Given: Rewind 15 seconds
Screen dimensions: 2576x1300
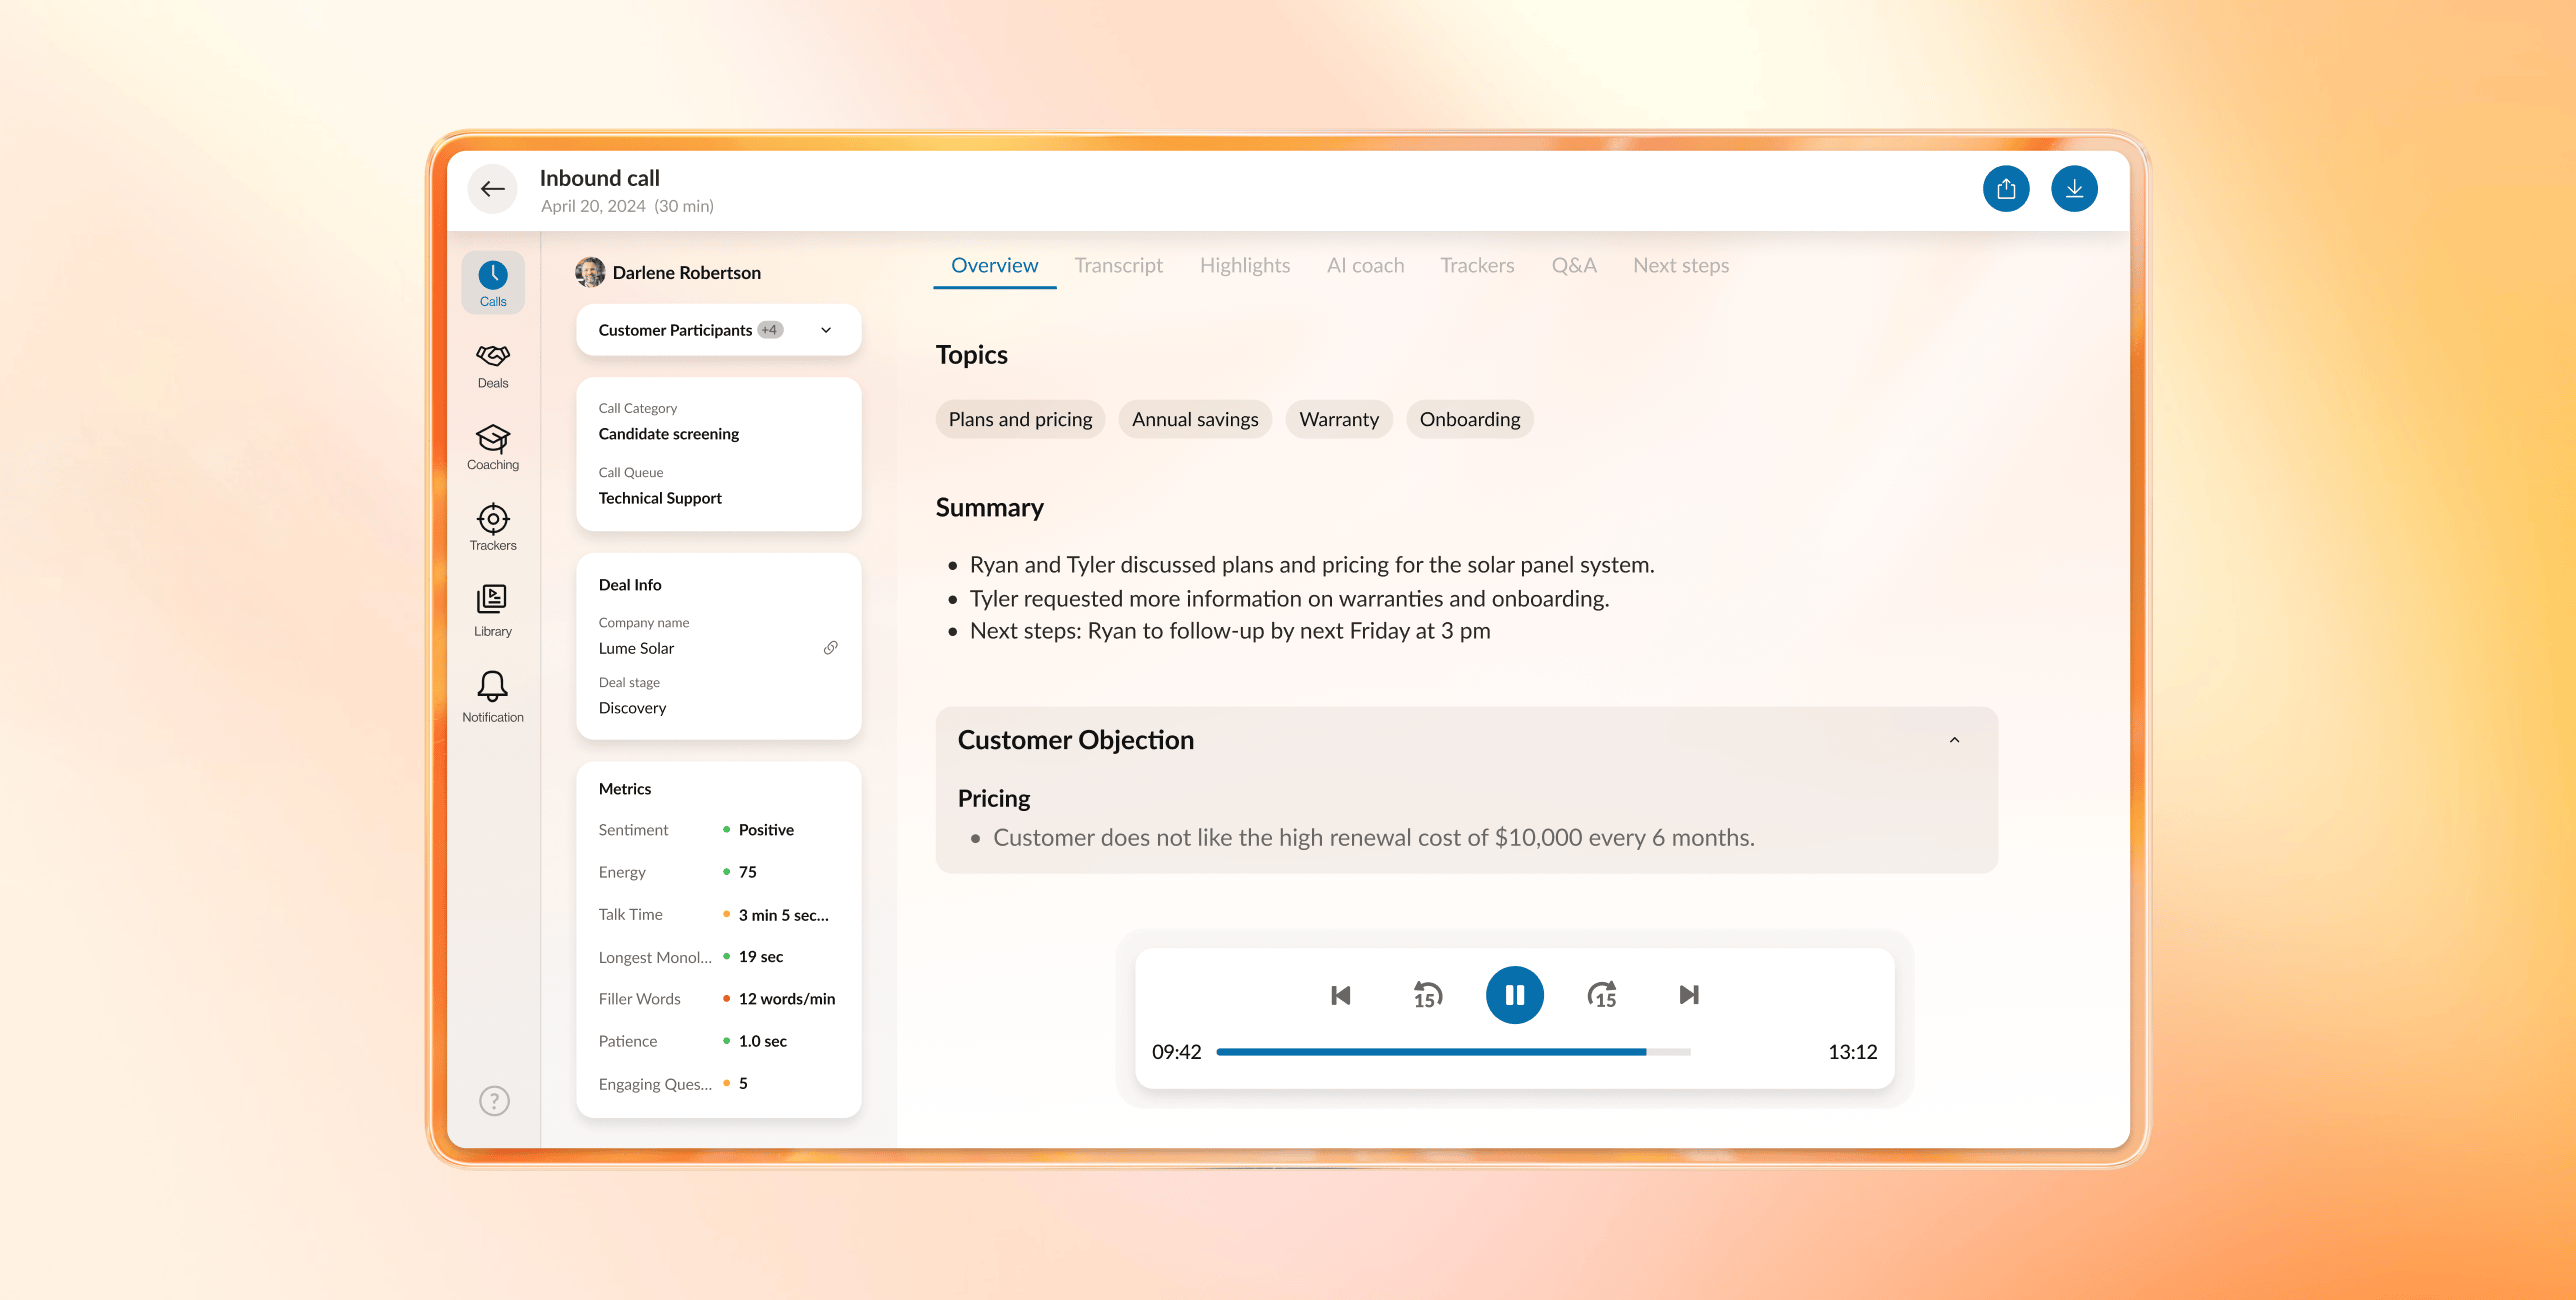Looking at the screenshot, I should click(x=1427, y=995).
